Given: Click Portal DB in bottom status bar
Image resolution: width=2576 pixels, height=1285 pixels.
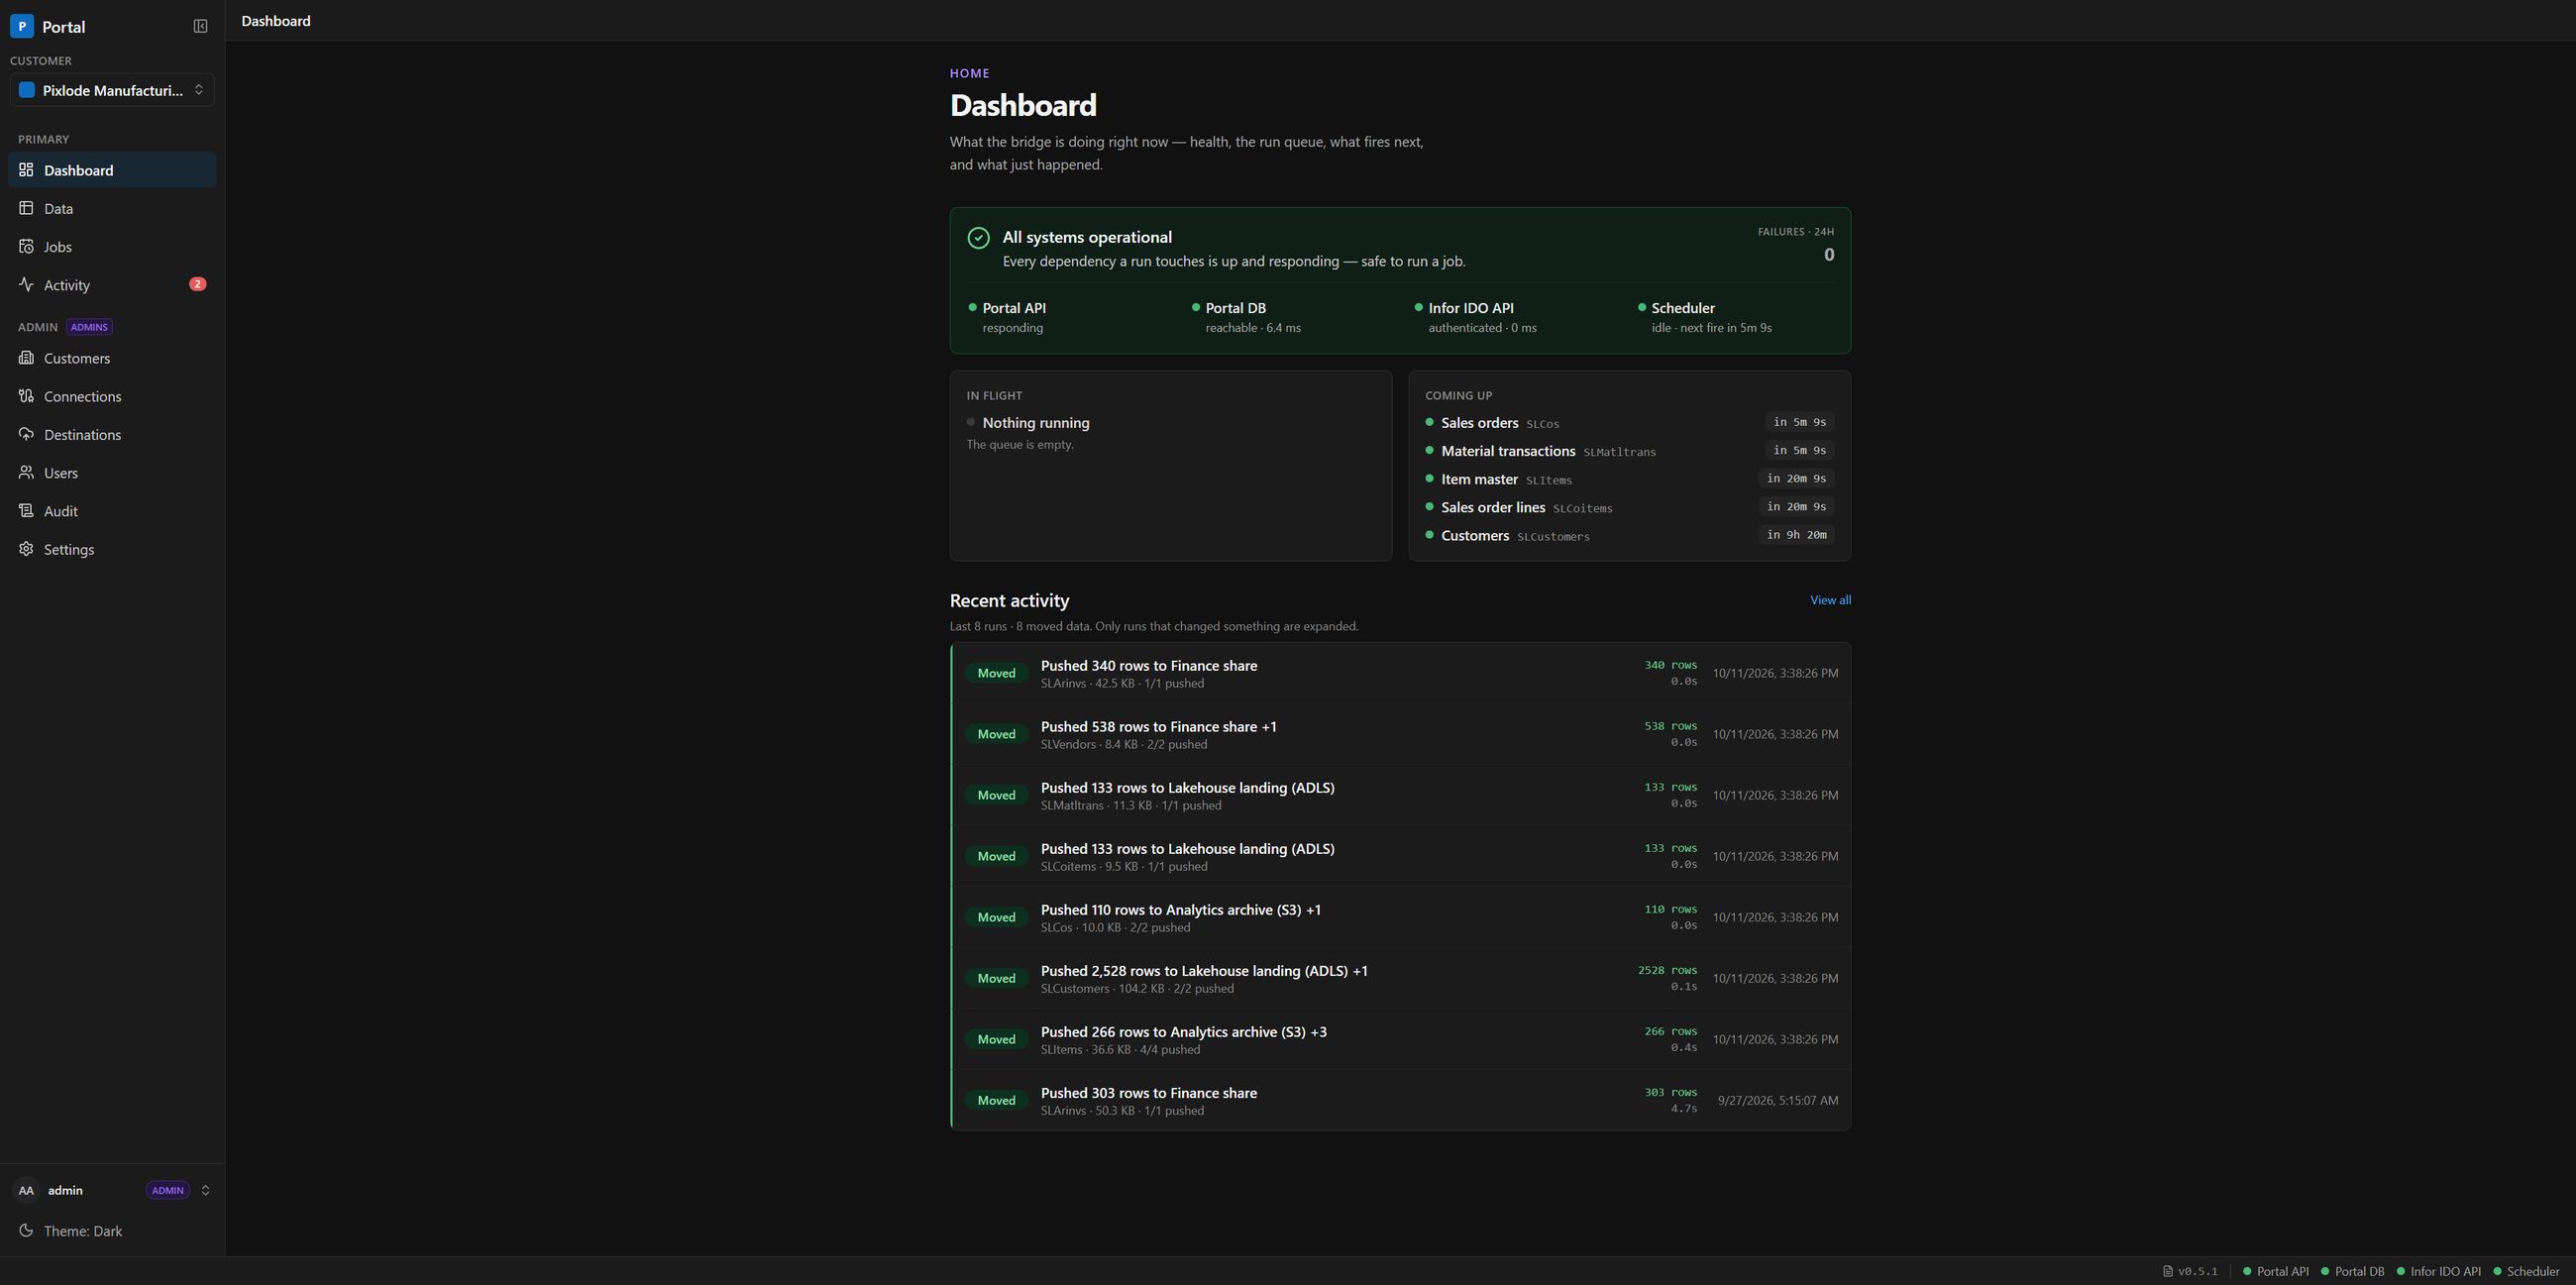Looking at the screenshot, I should [x=2352, y=1272].
